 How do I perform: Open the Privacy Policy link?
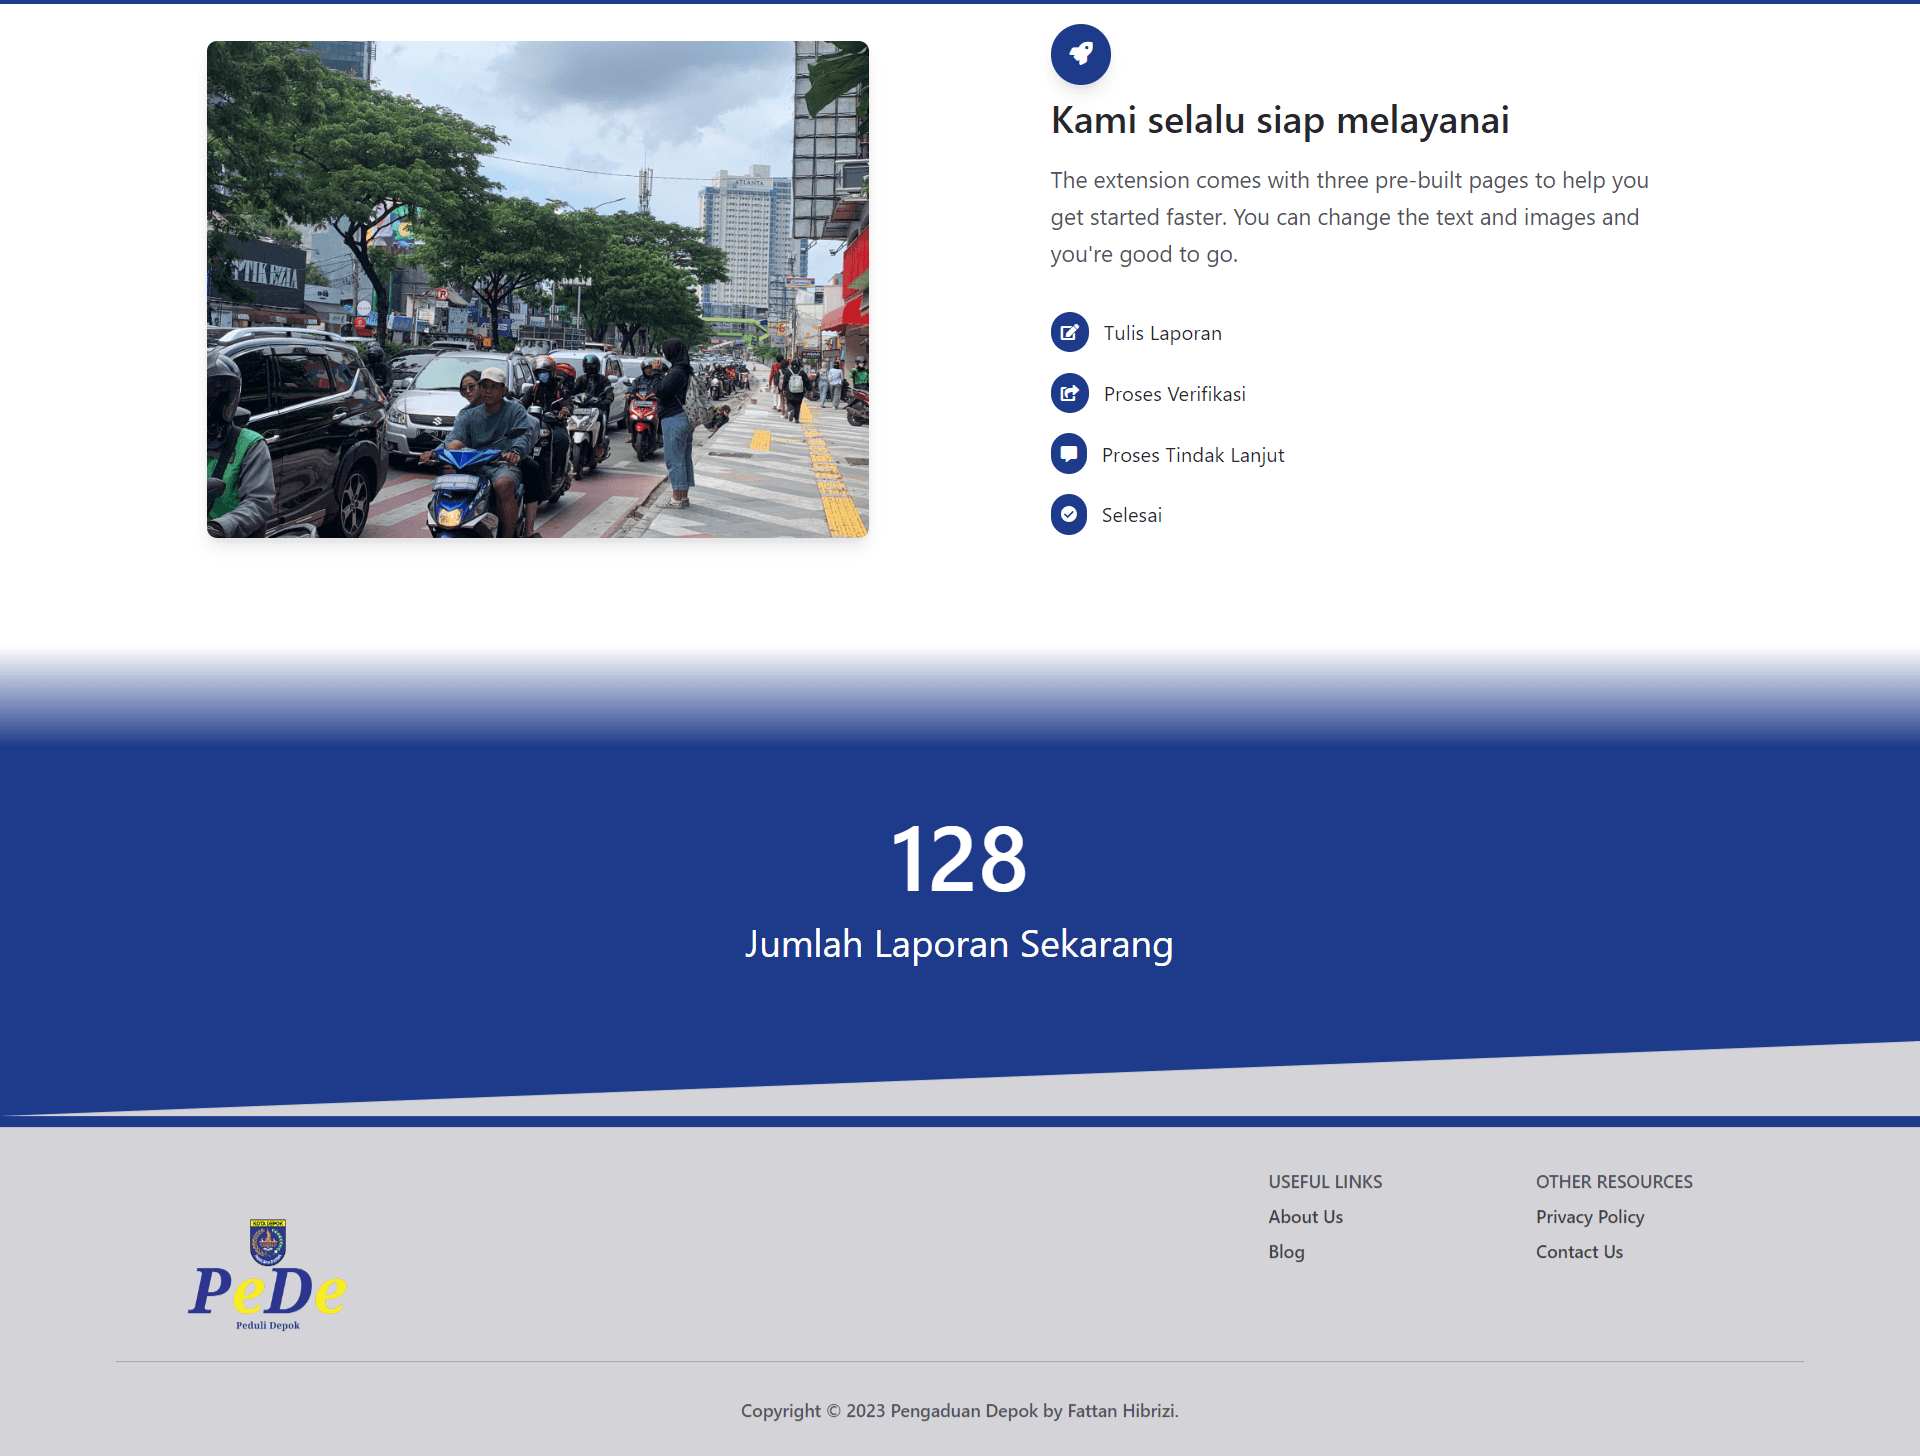tap(1589, 1217)
